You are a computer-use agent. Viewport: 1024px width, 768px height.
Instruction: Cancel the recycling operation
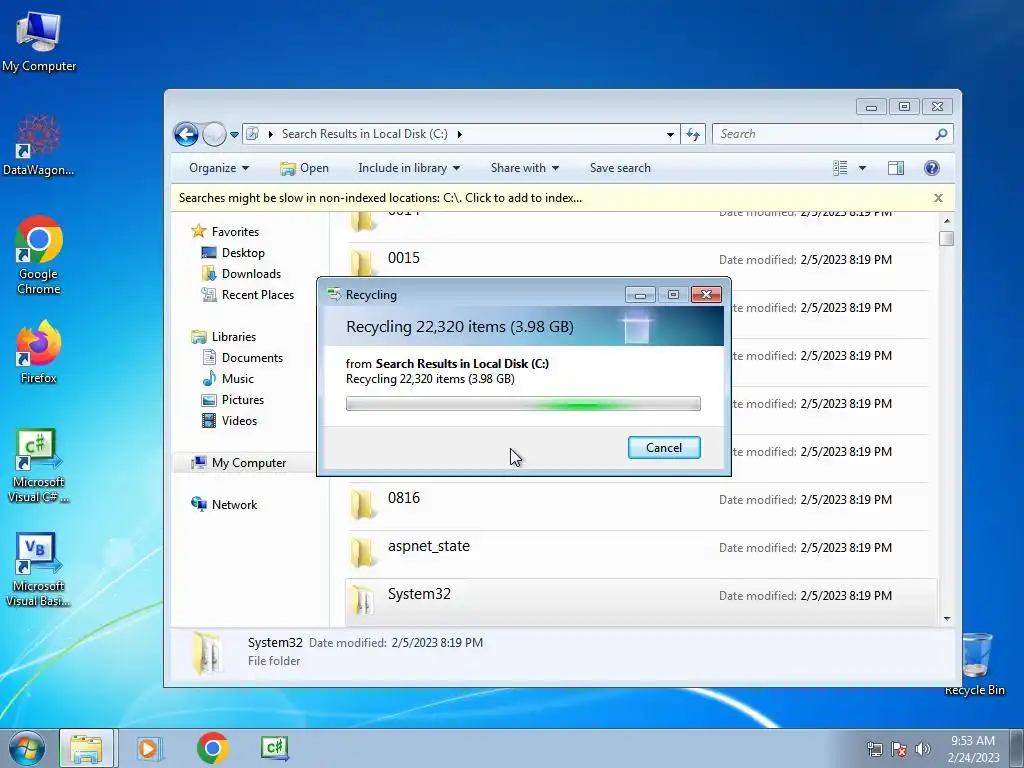(664, 447)
